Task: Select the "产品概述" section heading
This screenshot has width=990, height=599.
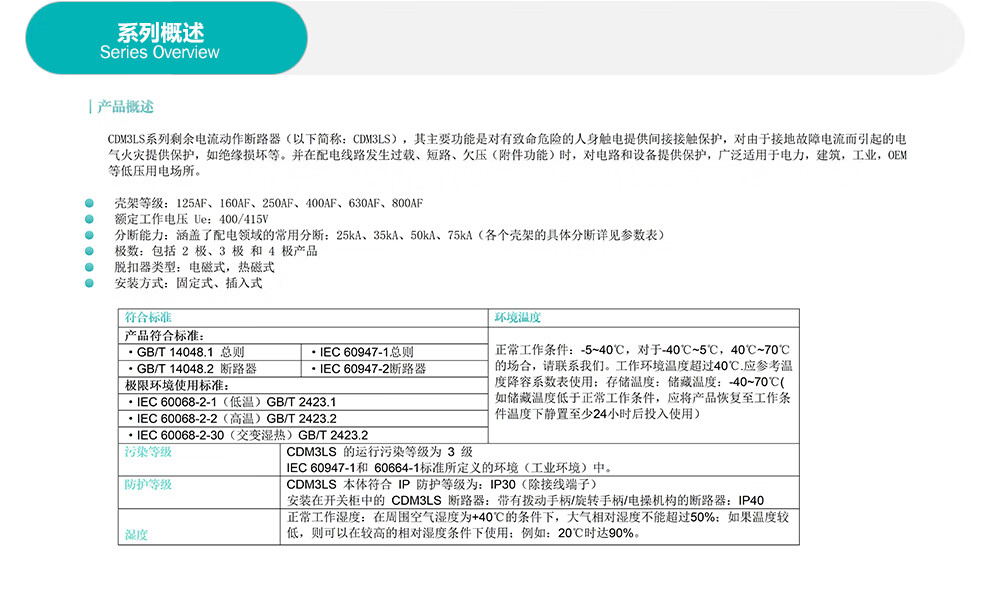Action: tap(125, 107)
